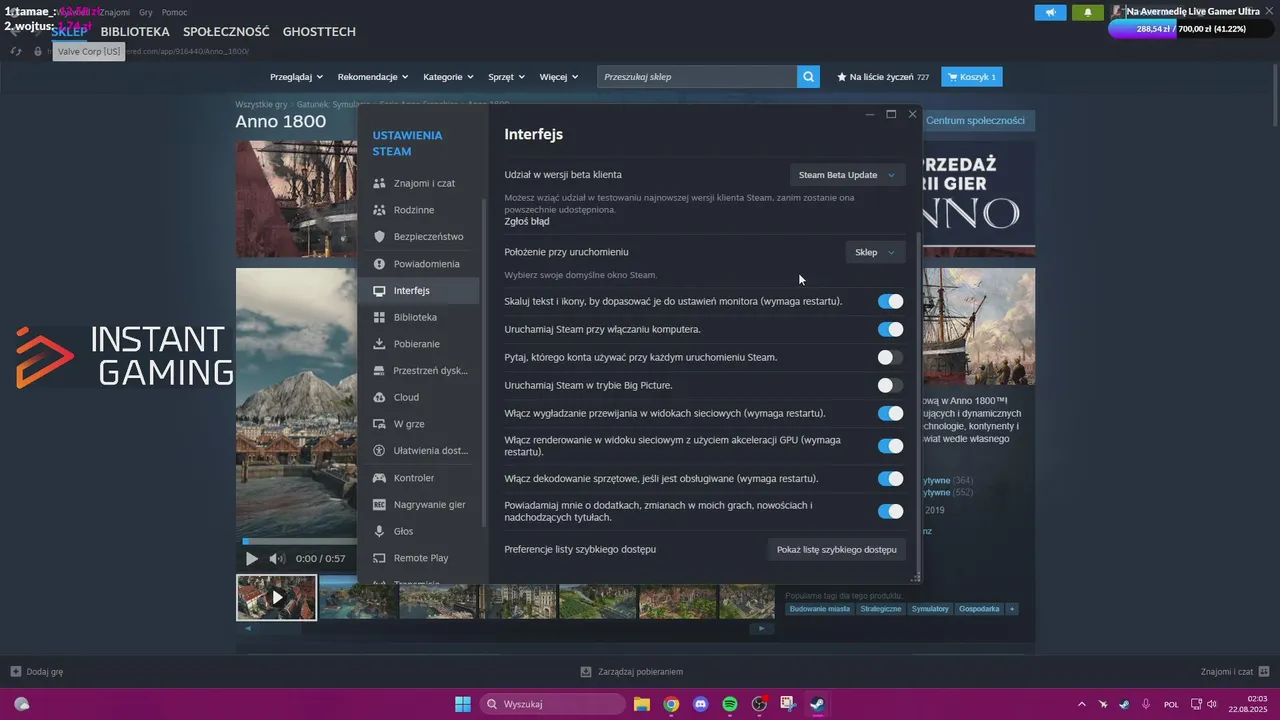Image resolution: width=1280 pixels, height=720 pixels.
Task: Toggle hardware video decoding option
Action: (x=890, y=478)
